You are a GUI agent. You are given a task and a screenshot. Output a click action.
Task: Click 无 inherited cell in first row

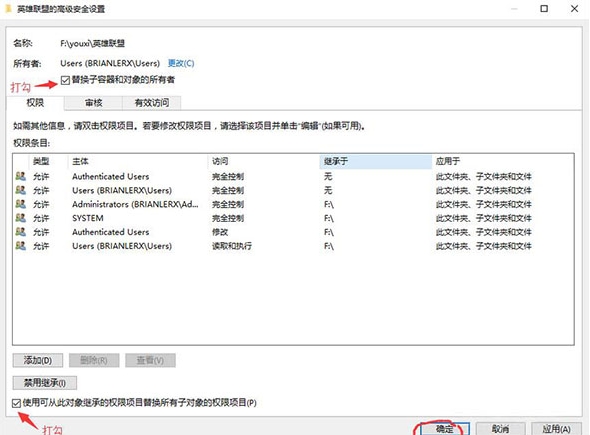[328, 176]
